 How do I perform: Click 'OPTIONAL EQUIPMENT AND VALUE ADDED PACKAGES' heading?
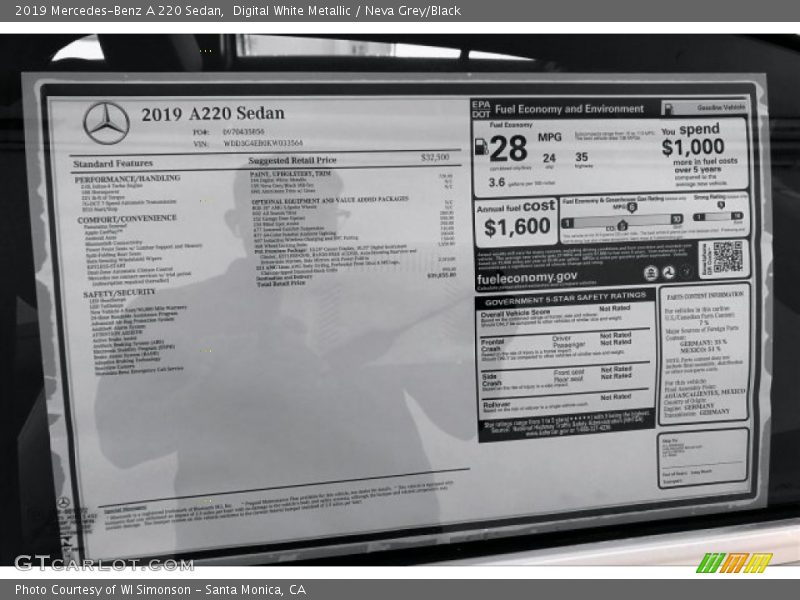(x=330, y=200)
